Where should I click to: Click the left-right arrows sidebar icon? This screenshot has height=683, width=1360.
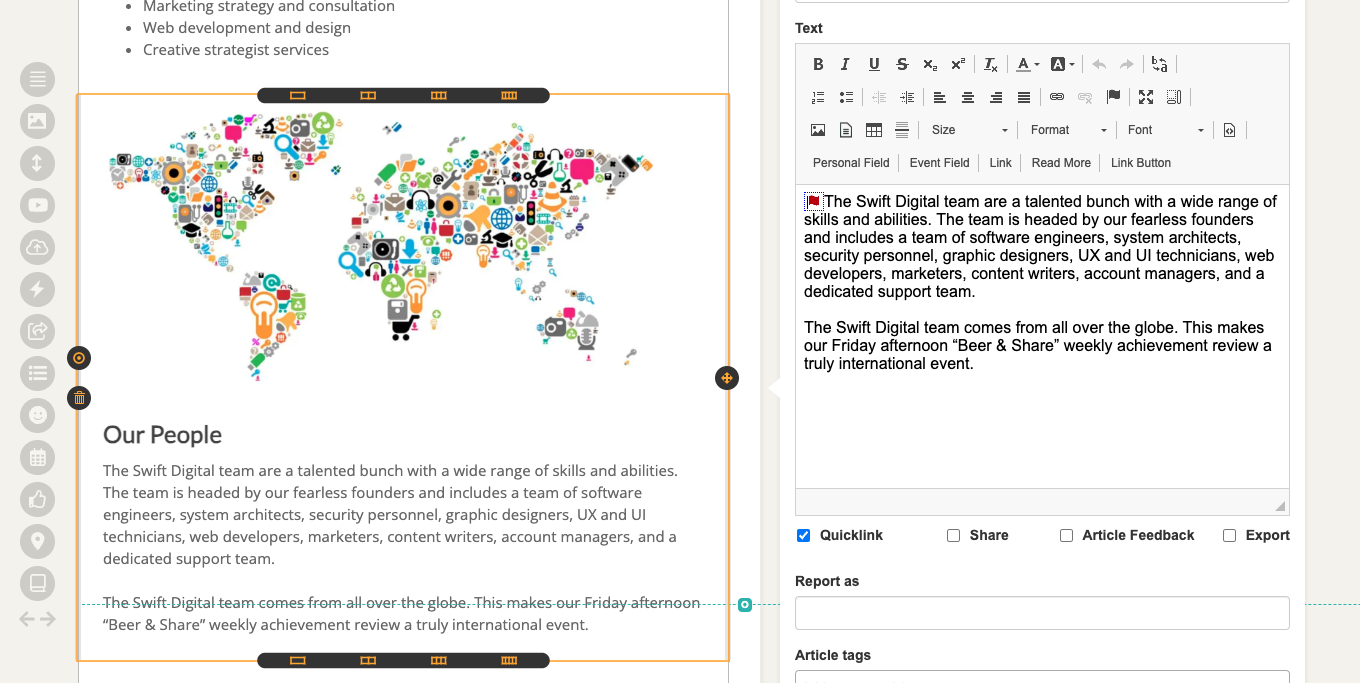(38, 619)
